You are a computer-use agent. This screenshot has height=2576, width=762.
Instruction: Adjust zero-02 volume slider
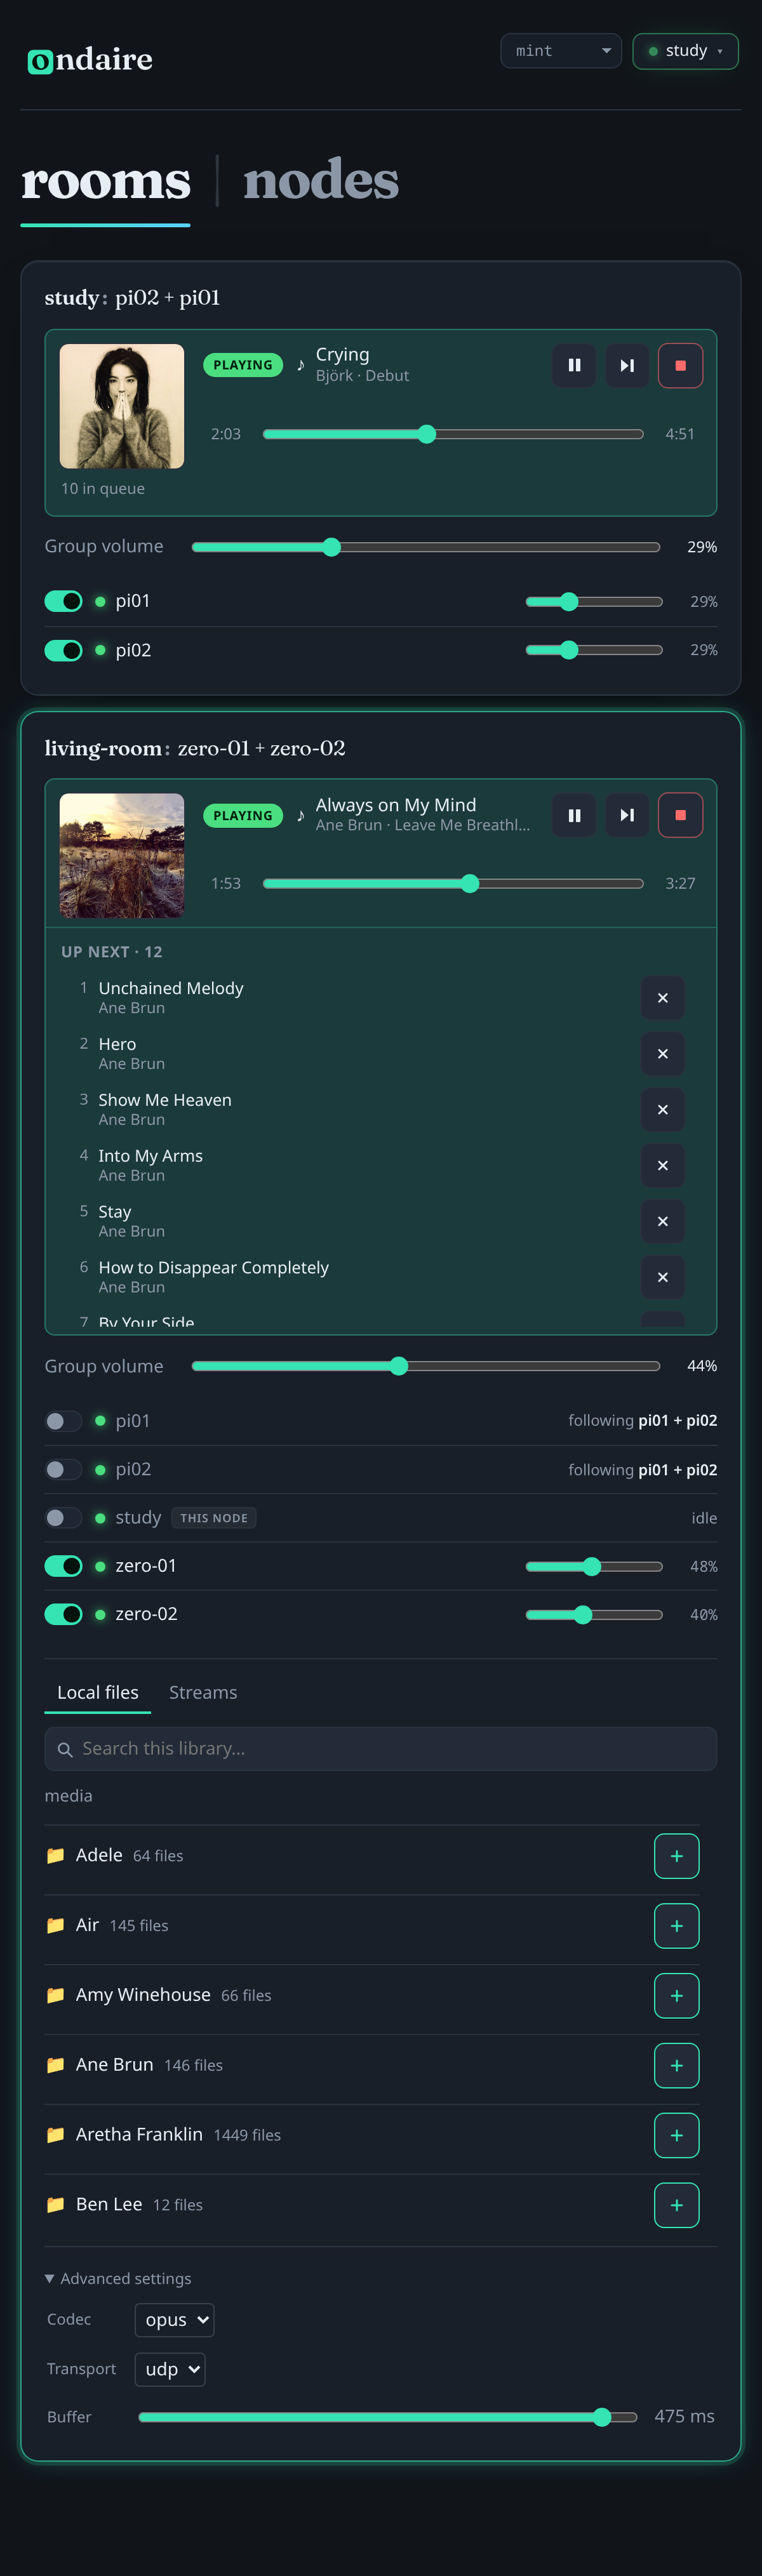point(594,1614)
